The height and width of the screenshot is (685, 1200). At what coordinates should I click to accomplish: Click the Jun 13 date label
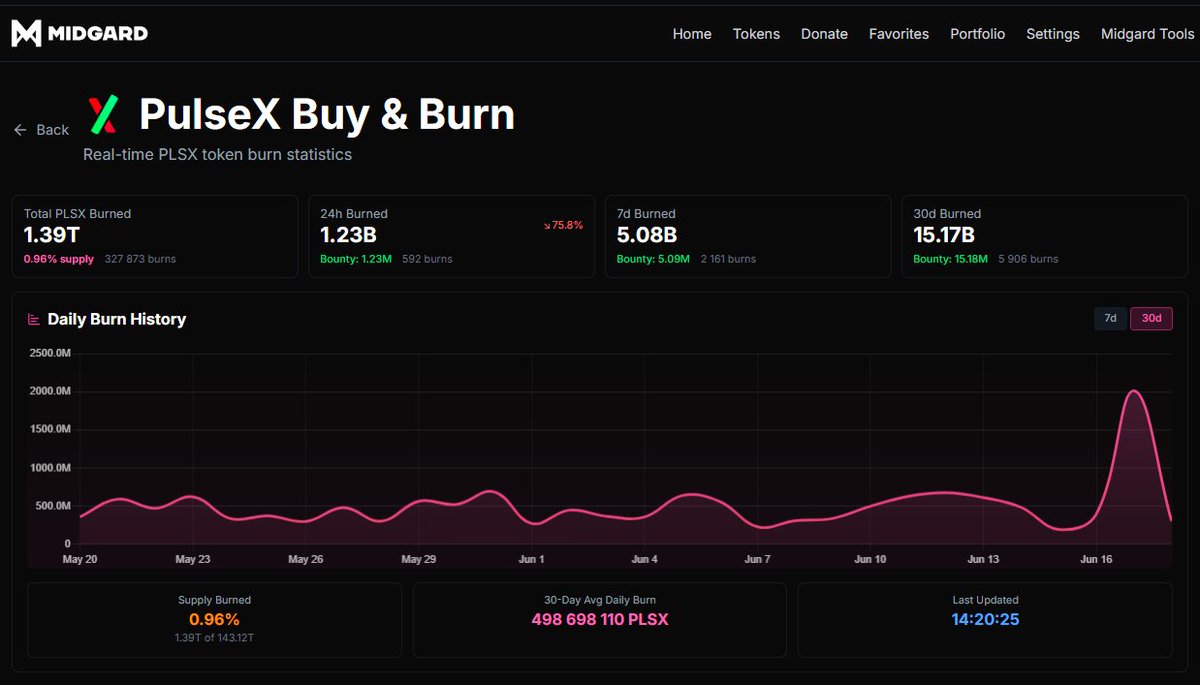pyautogui.click(x=983, y=559)
